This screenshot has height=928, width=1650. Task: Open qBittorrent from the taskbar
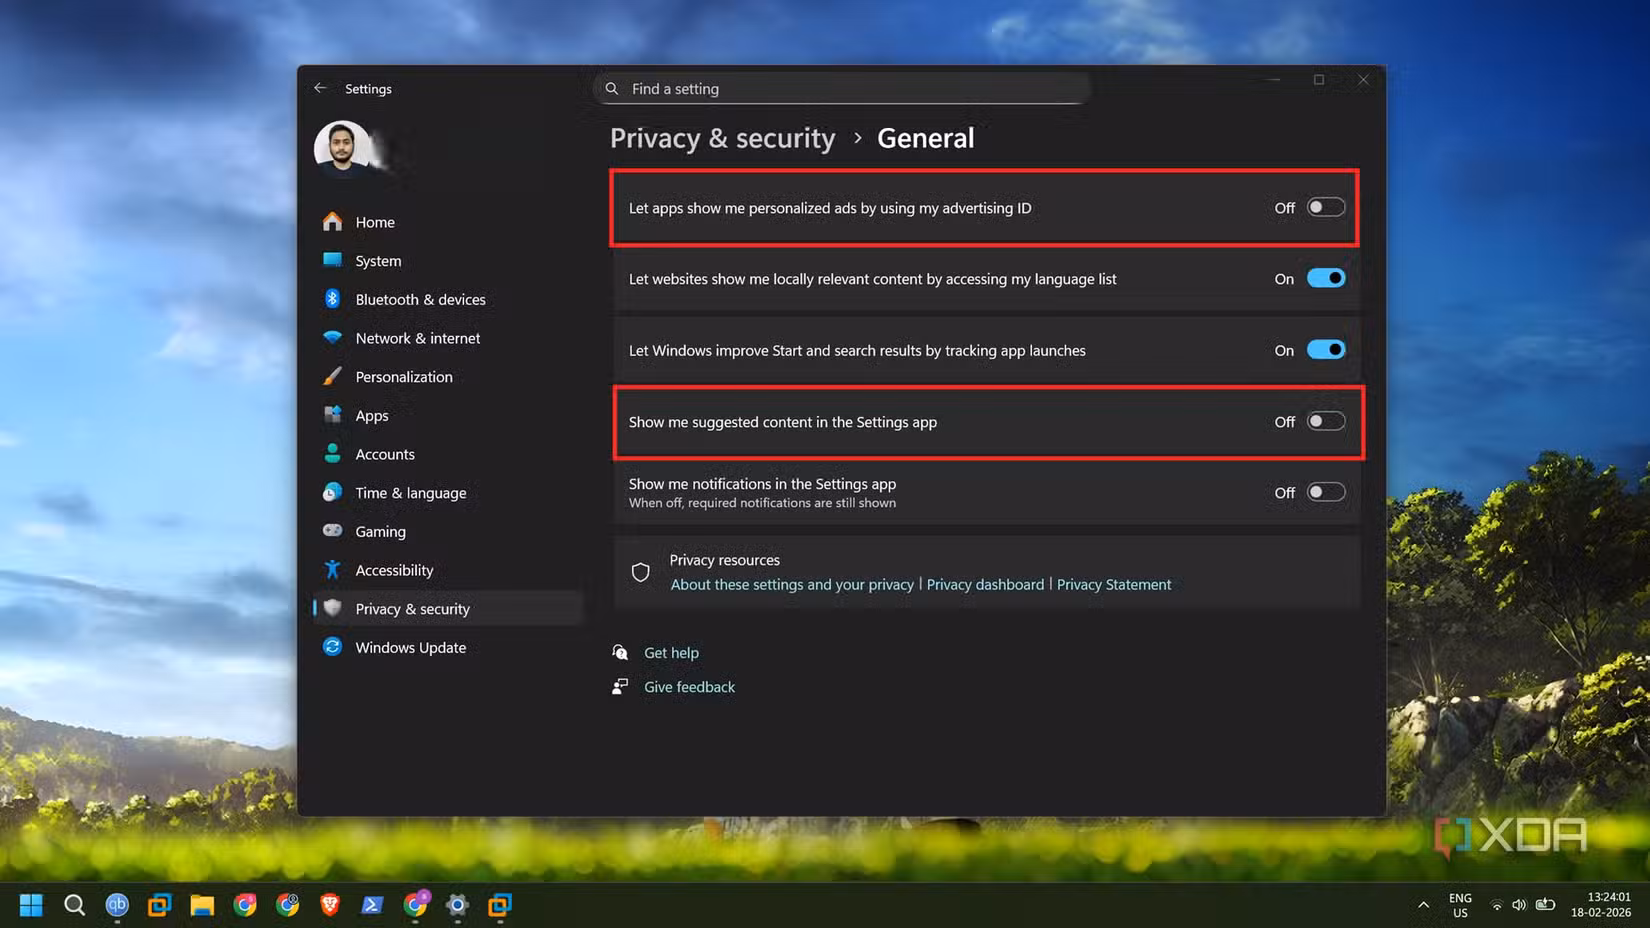pos(117,905)
